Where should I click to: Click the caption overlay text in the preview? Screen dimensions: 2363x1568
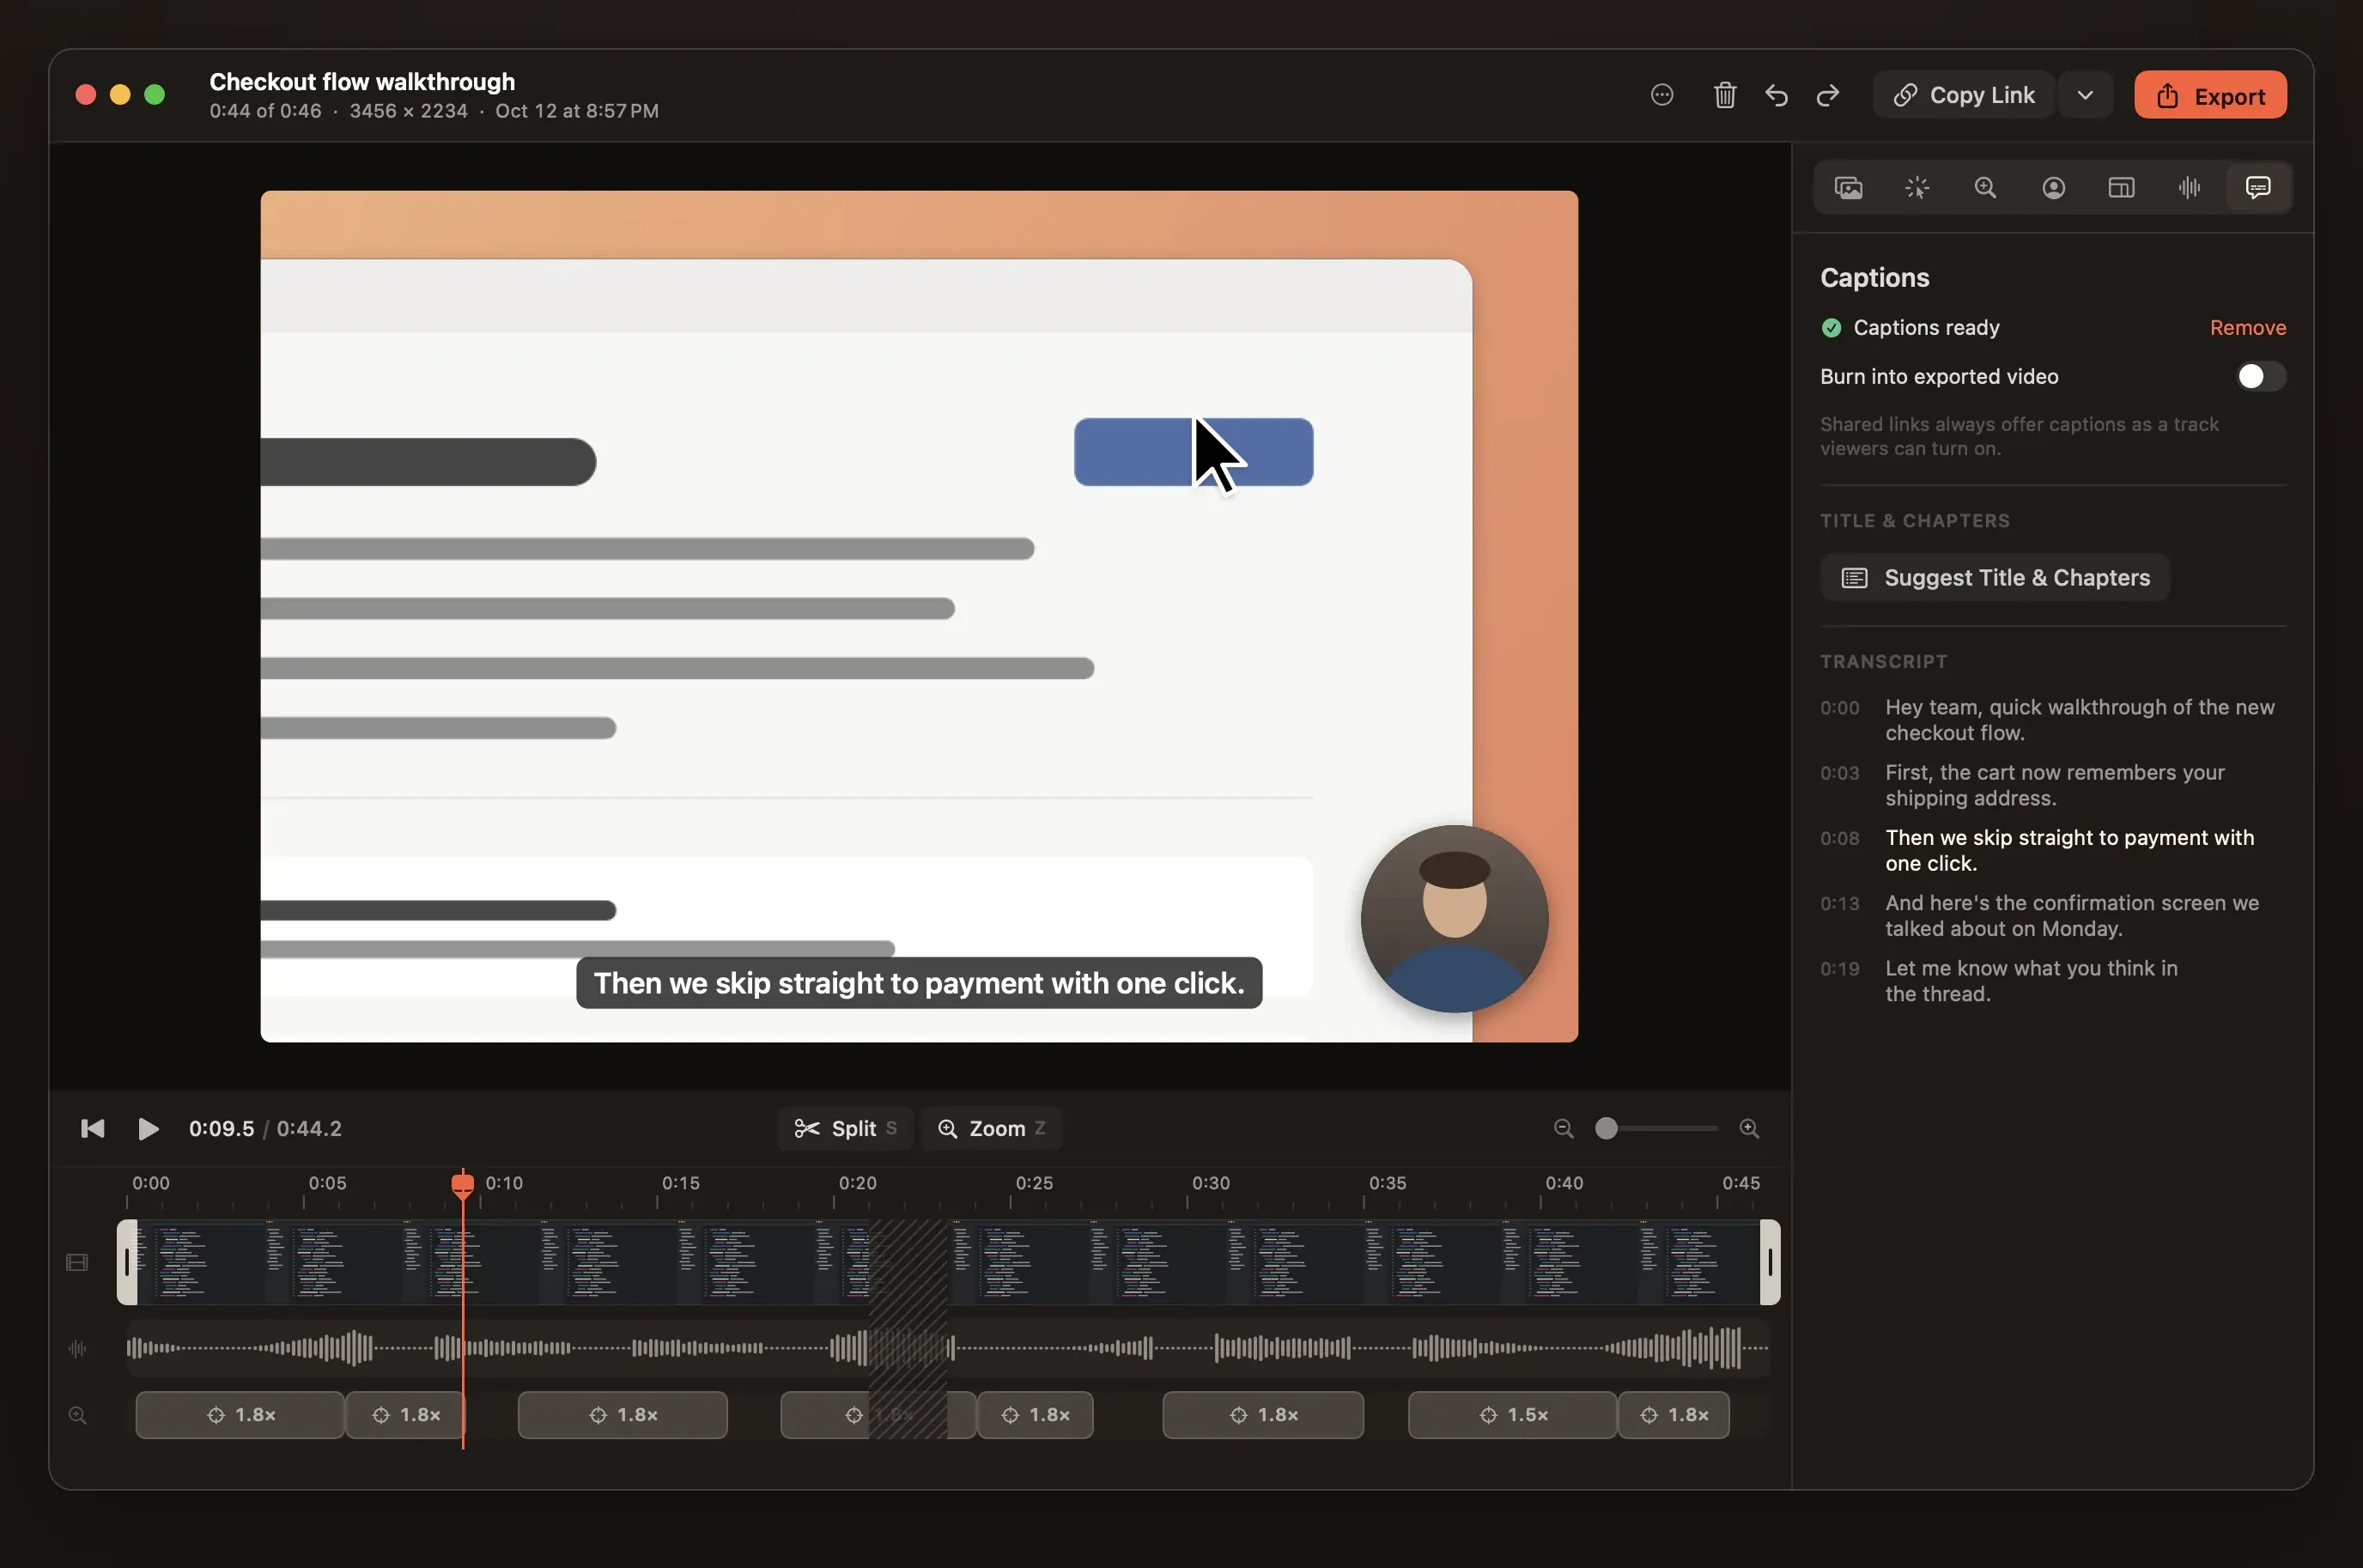click(919, 984)
